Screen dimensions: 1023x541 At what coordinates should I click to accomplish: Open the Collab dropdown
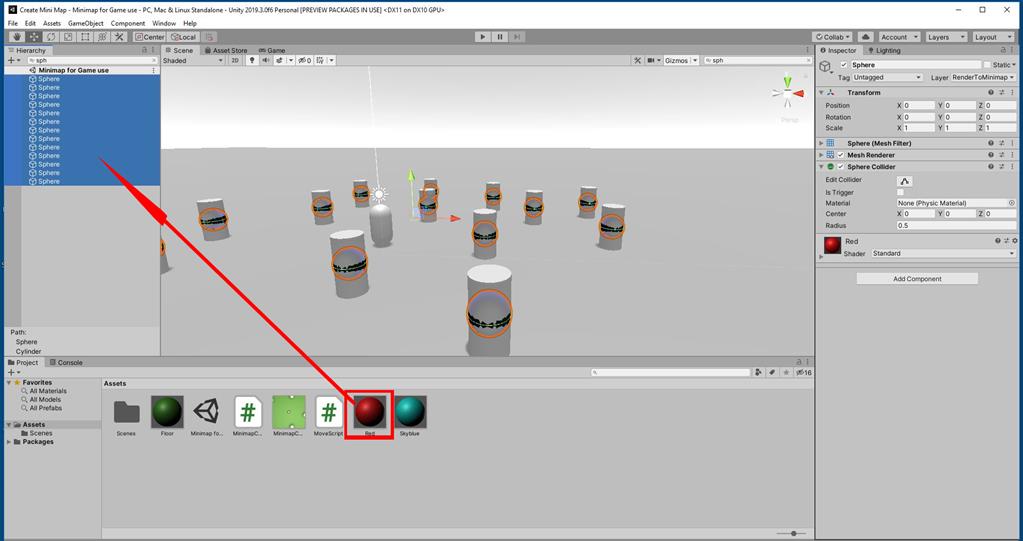(832, 37)
